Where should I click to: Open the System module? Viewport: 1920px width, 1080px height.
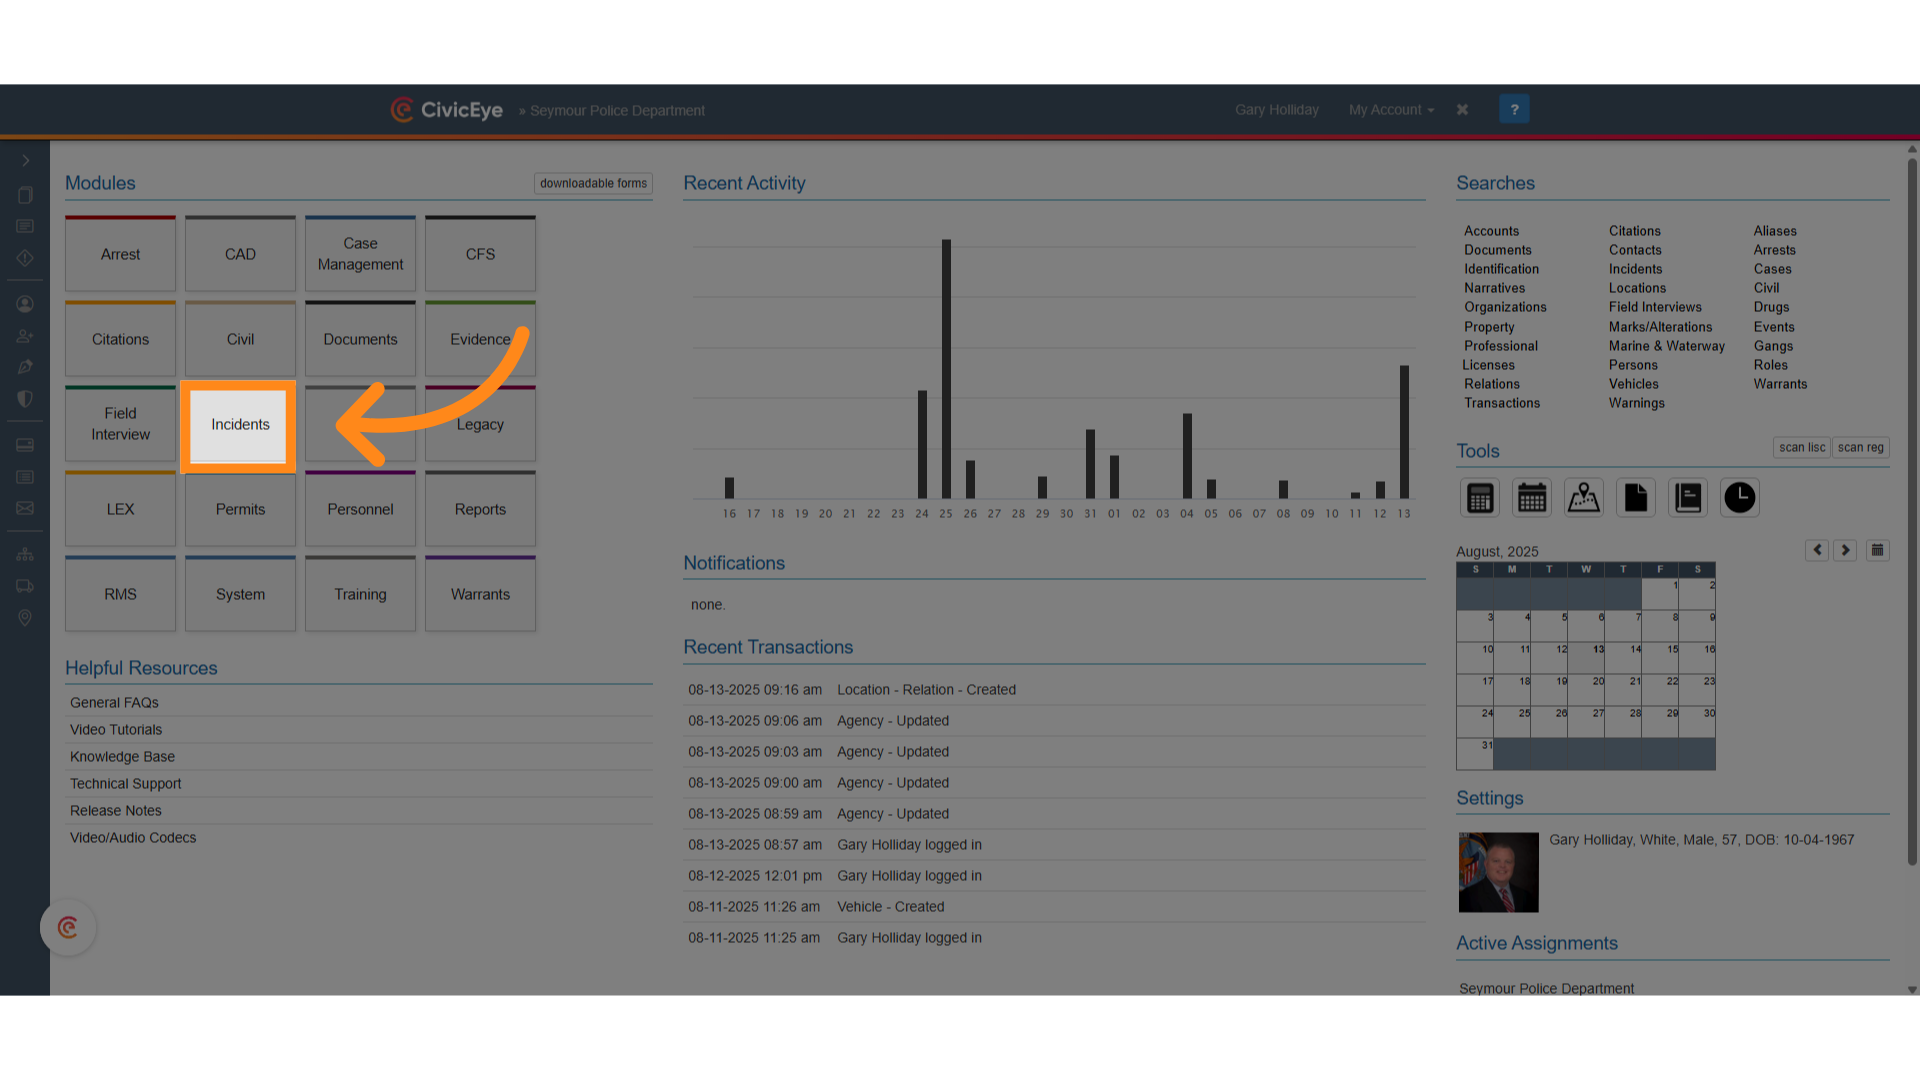[x=240, y=594]
